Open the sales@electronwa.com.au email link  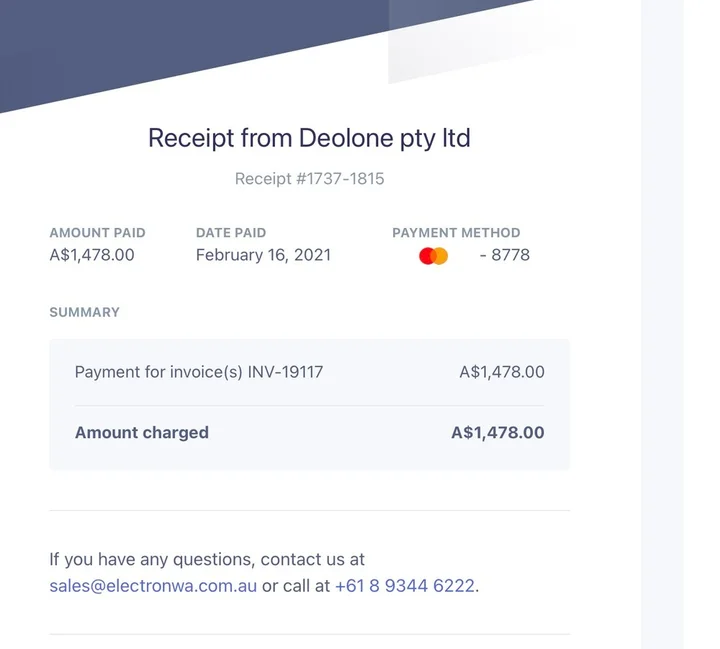click(153, 586)
